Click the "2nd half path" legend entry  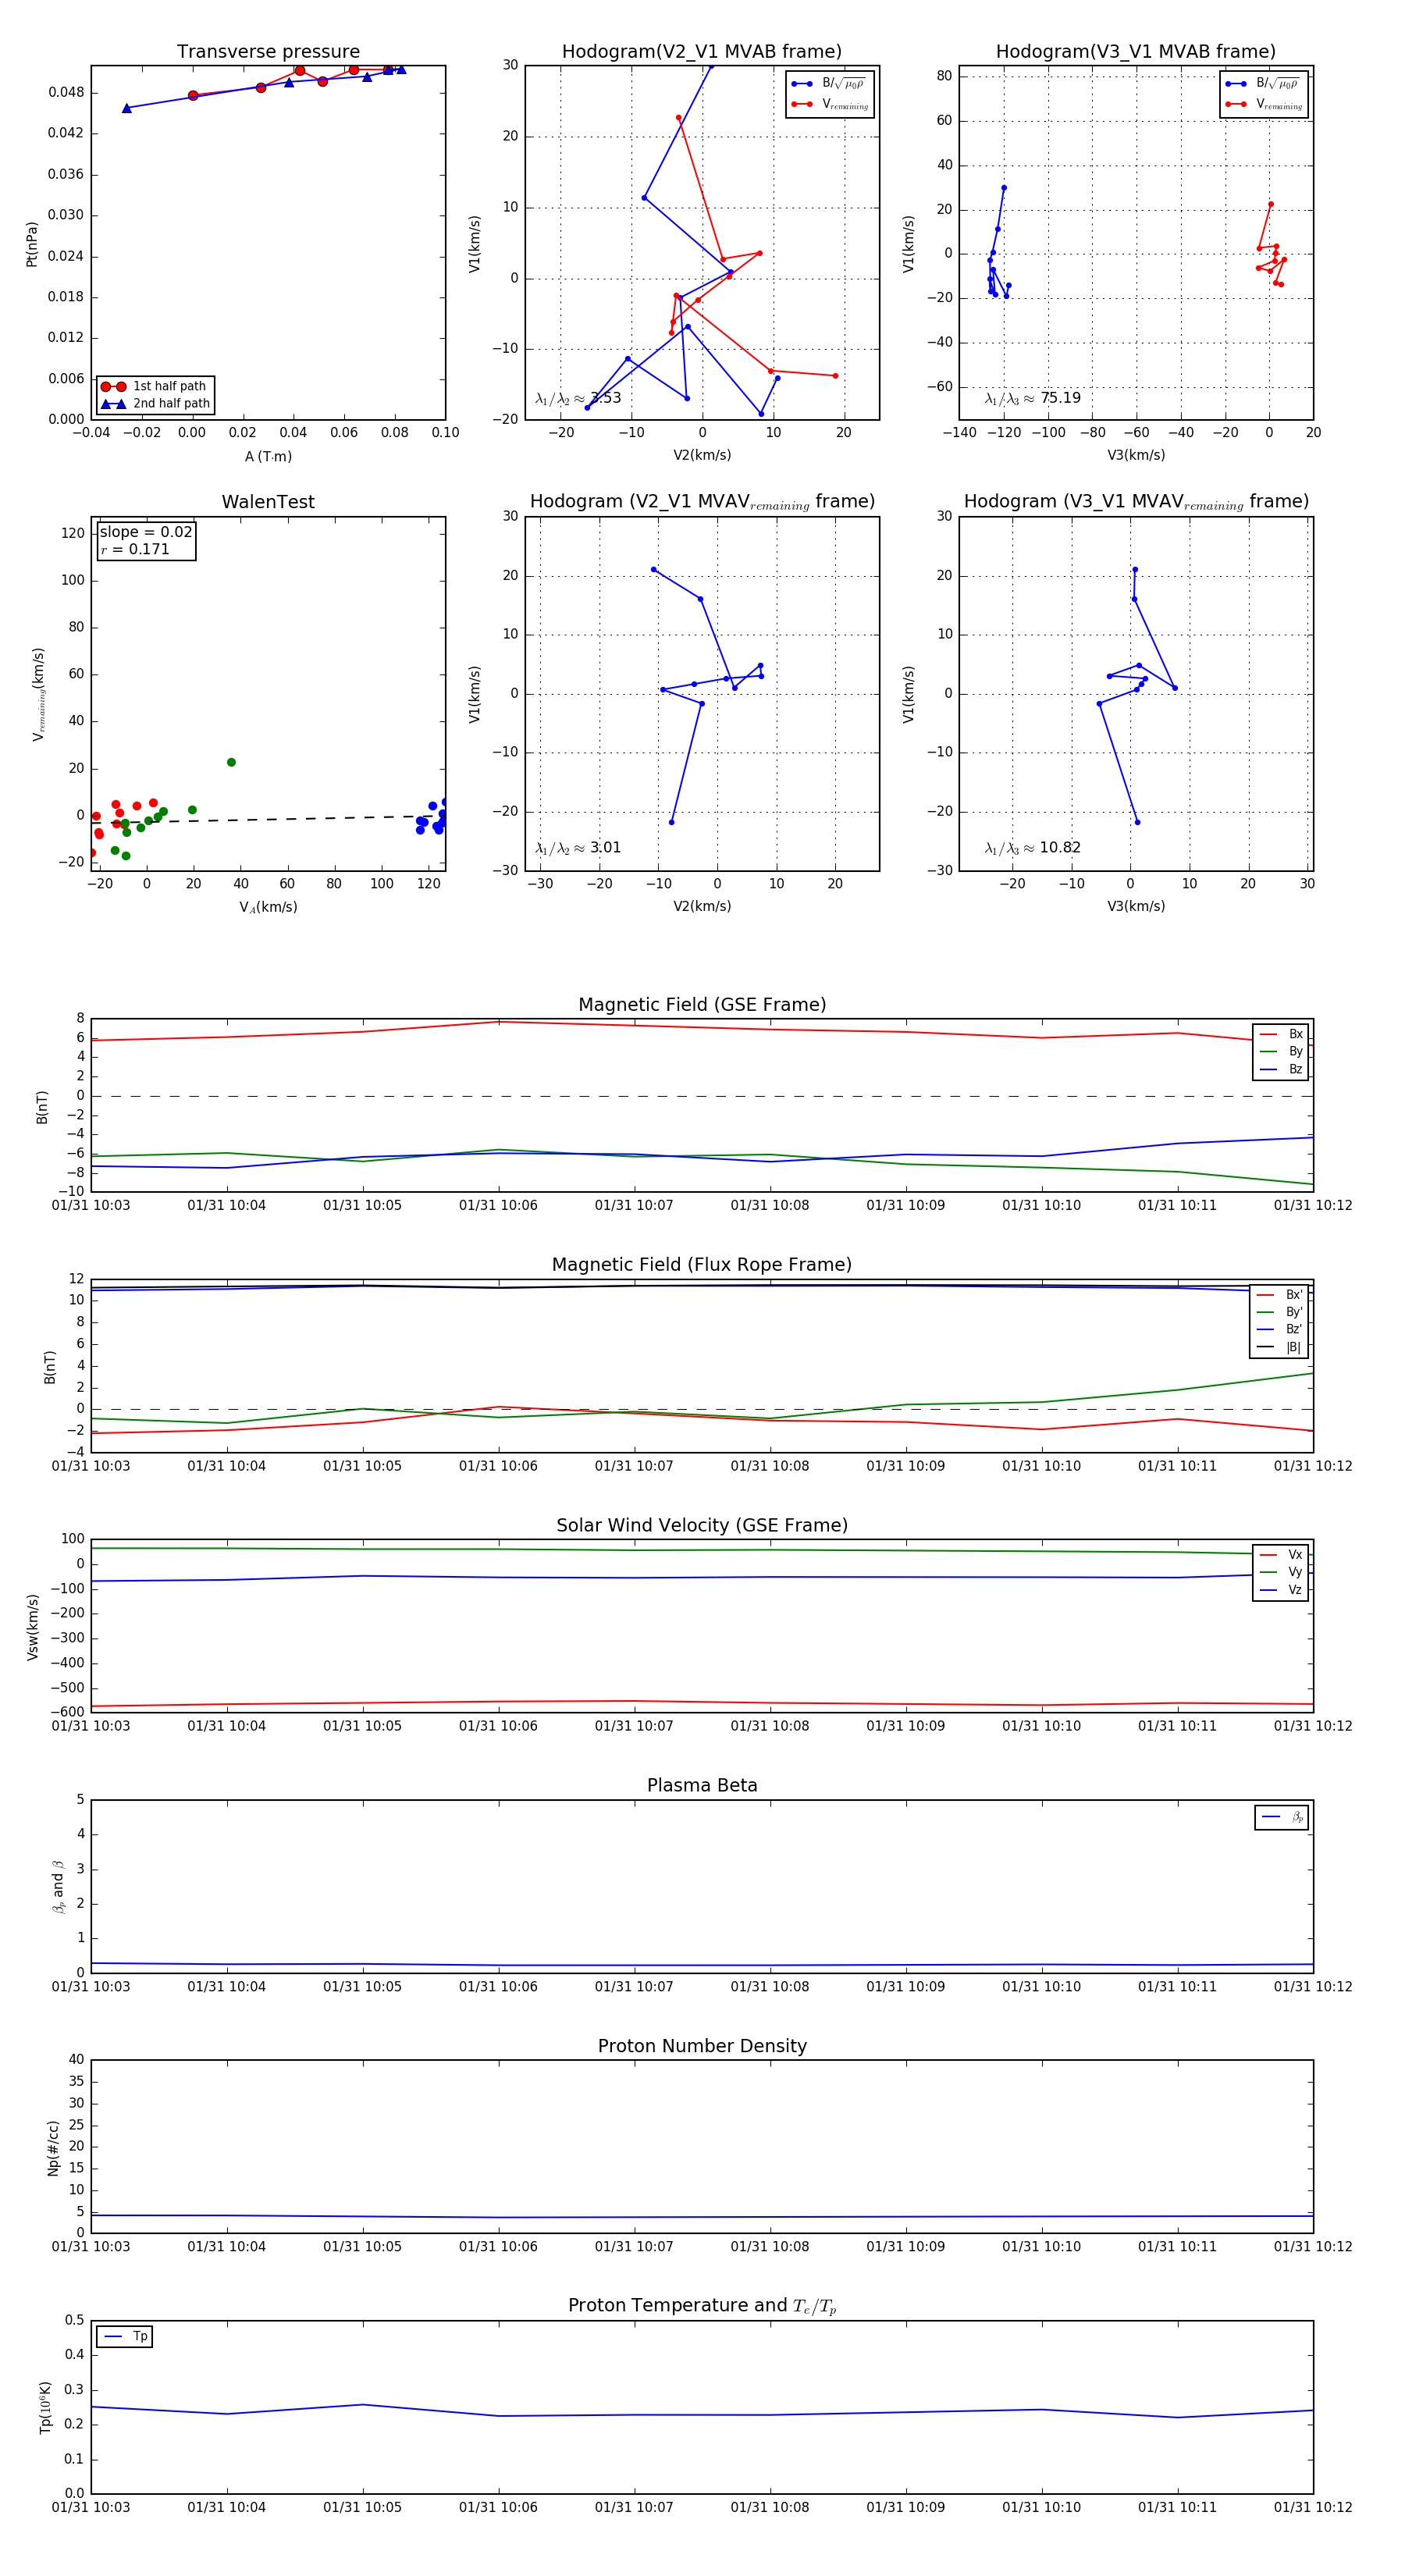155,404
